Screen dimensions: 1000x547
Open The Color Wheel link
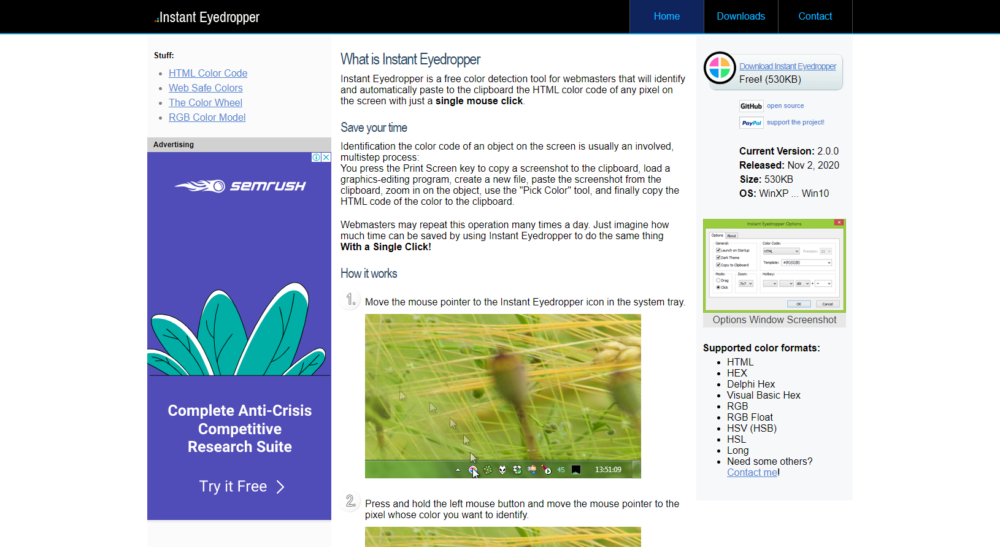(x=205, y=103)
